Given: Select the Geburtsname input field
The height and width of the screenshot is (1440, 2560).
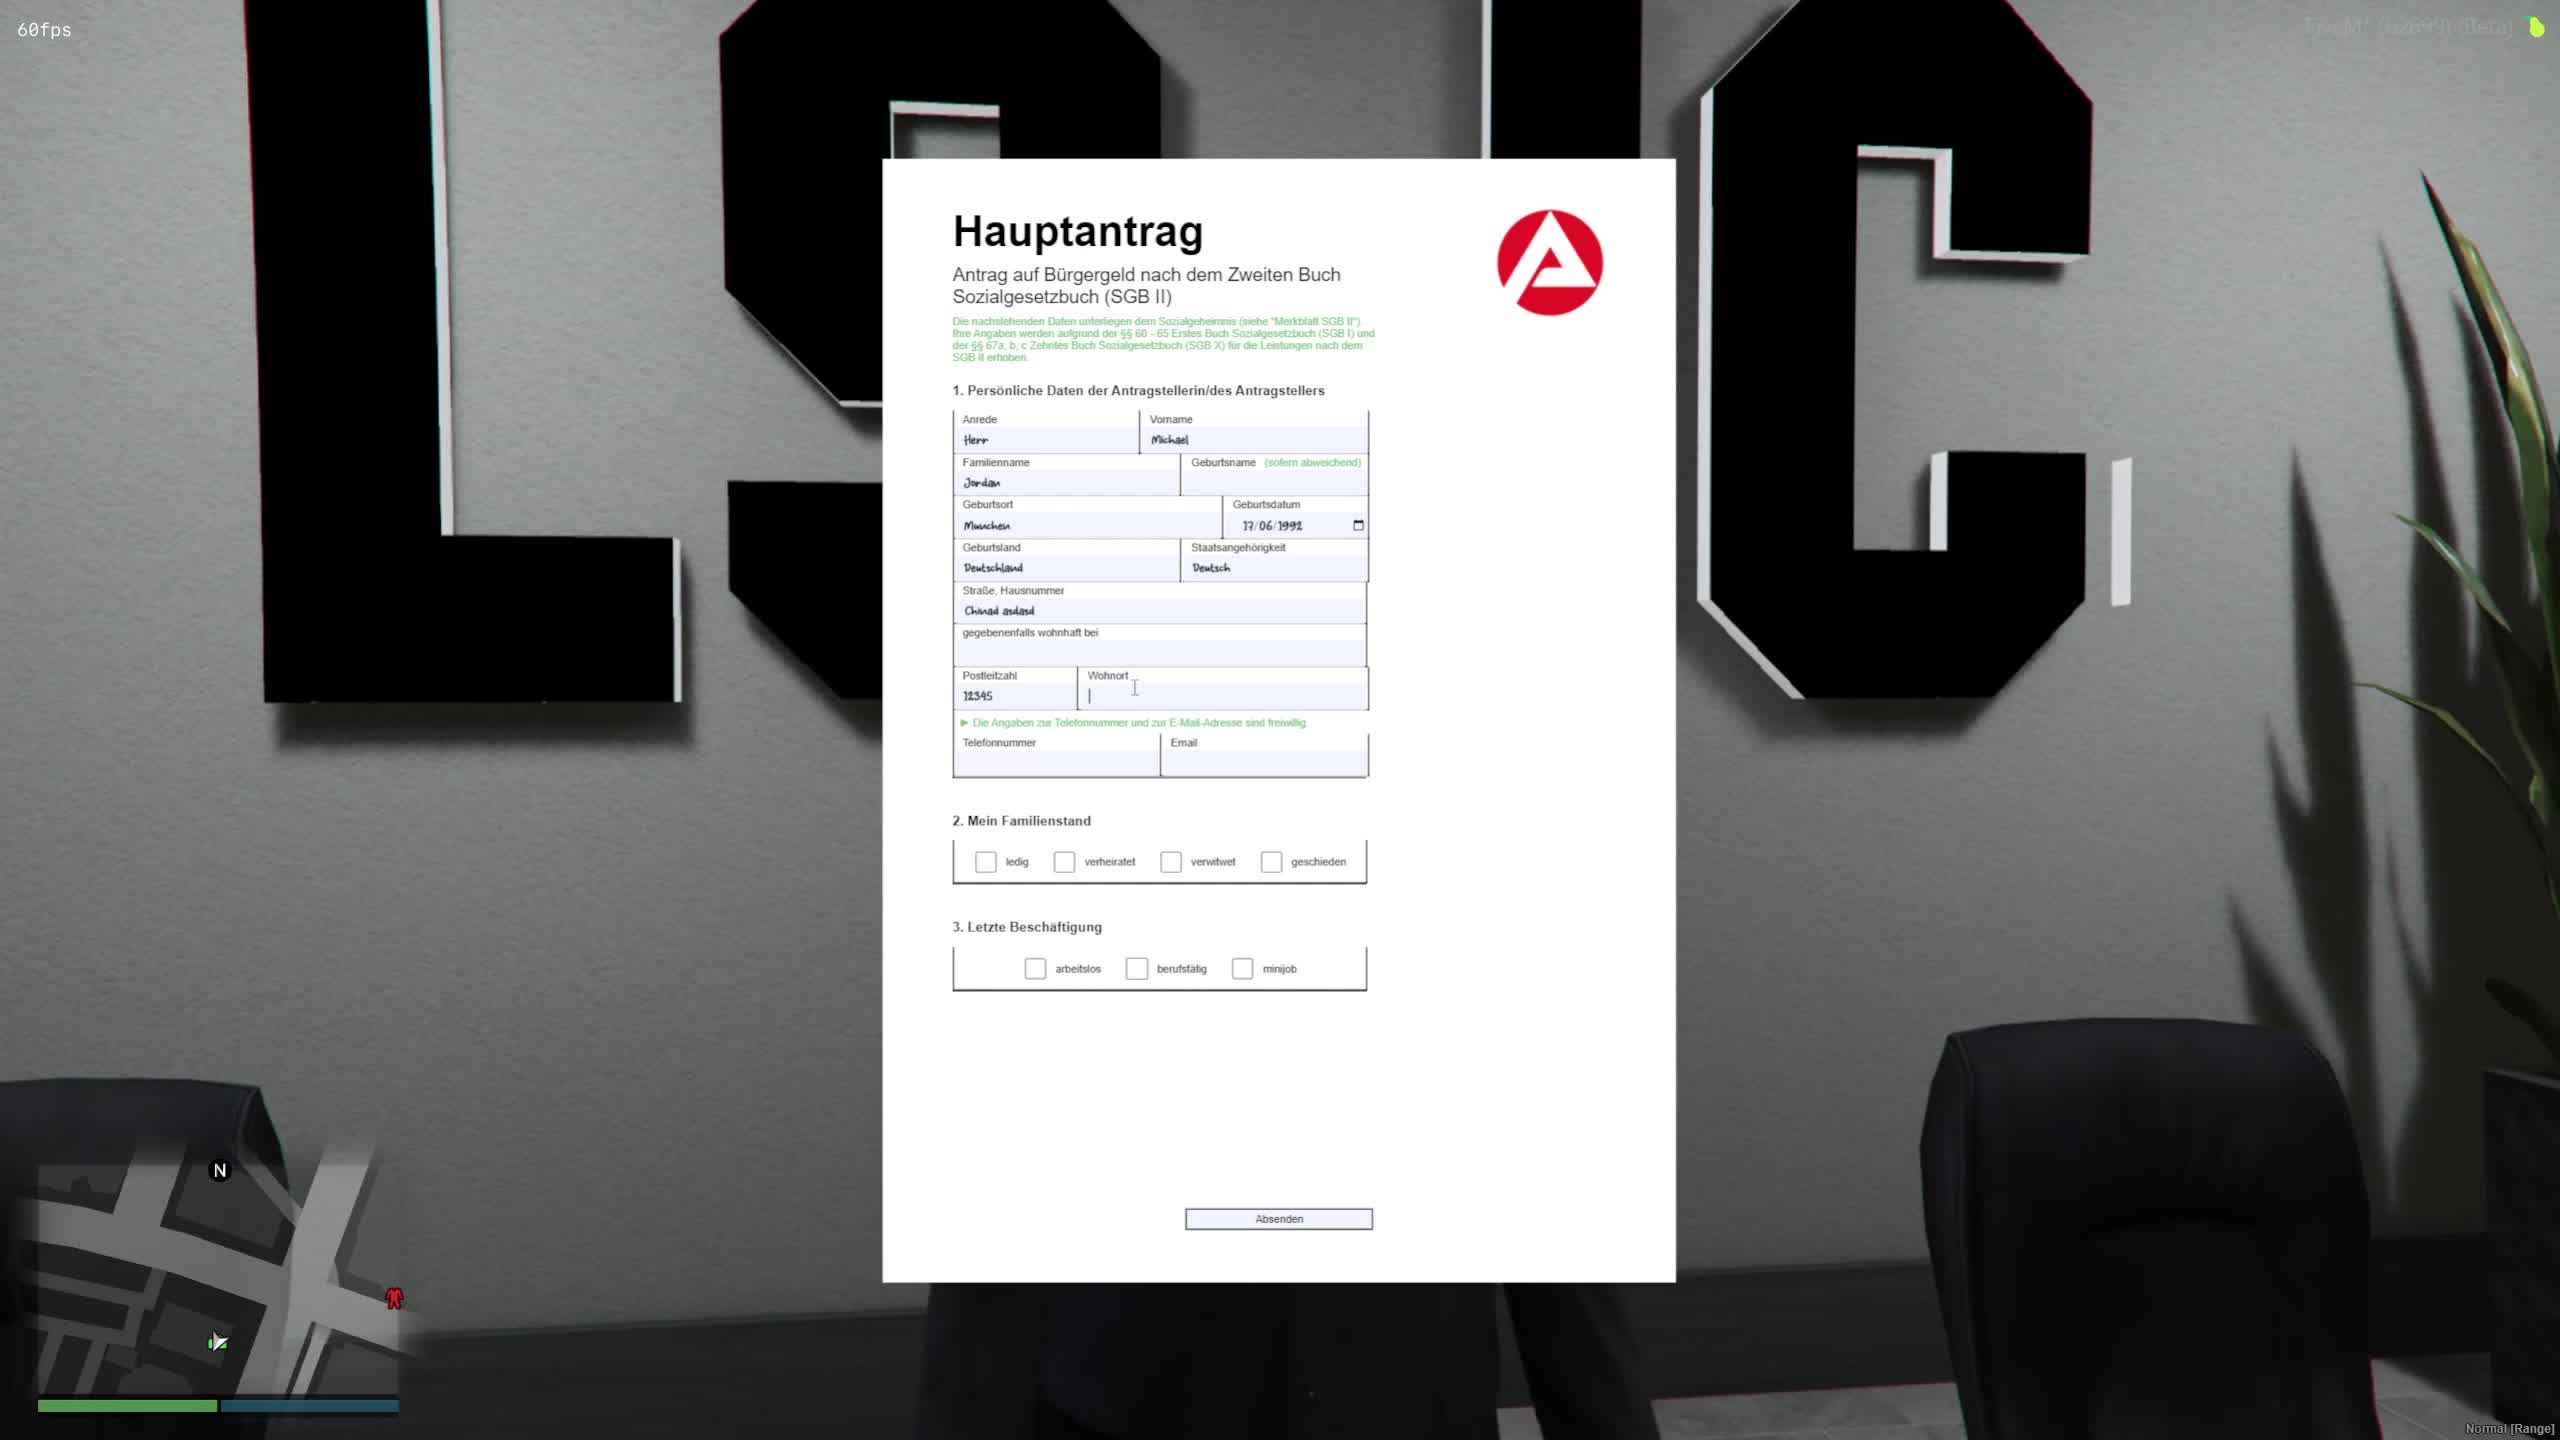Looking at the screenshot, I should [x=1274, y=483].
